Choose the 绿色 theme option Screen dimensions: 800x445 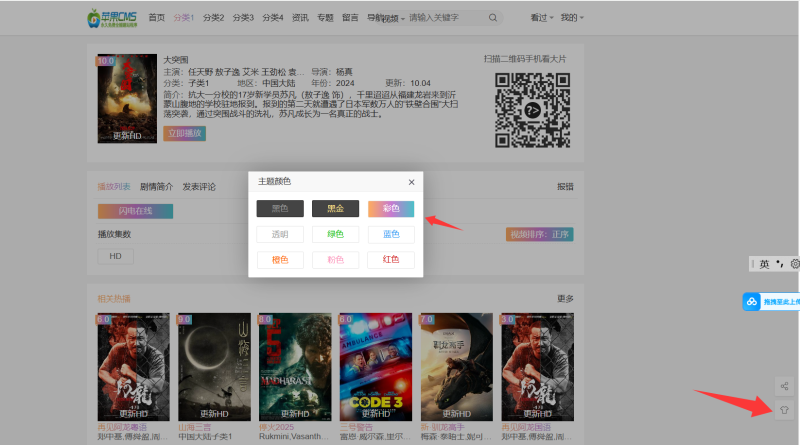coord(335,234)
